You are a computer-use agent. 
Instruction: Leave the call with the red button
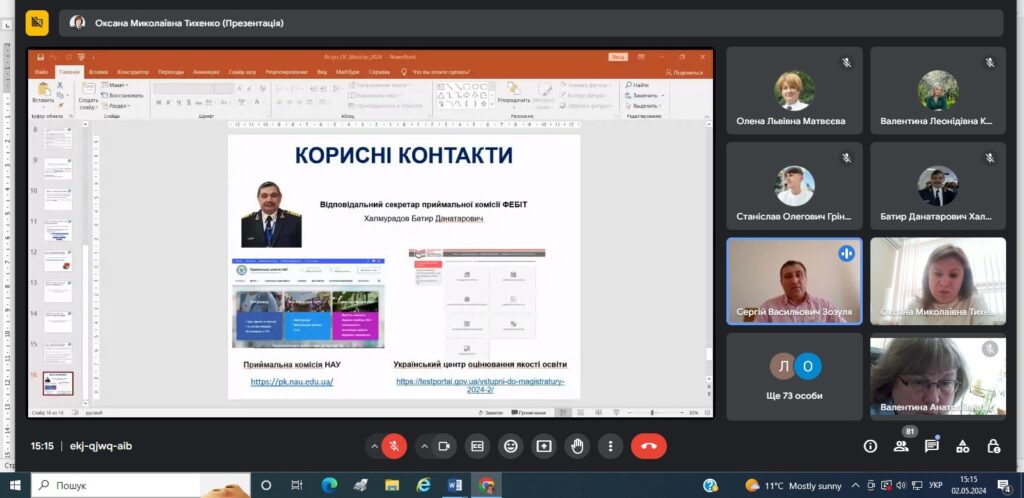click(x=648, y=446)
